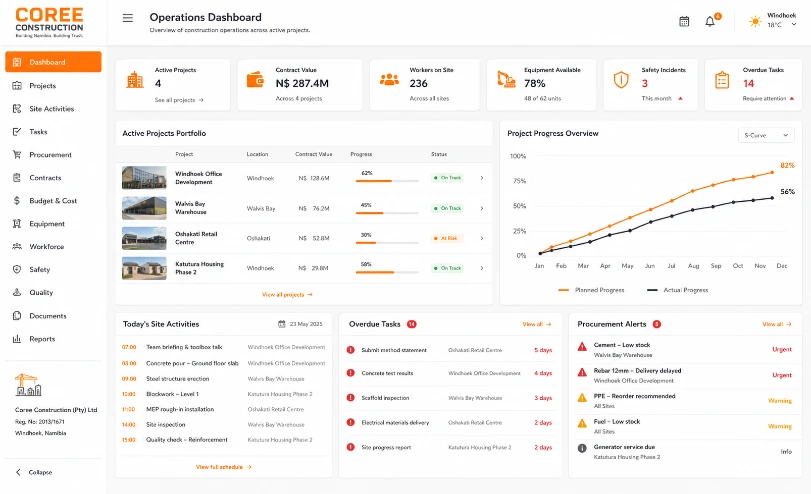Click the Contract Value wallet icon
811x494 pixels.
256,80
